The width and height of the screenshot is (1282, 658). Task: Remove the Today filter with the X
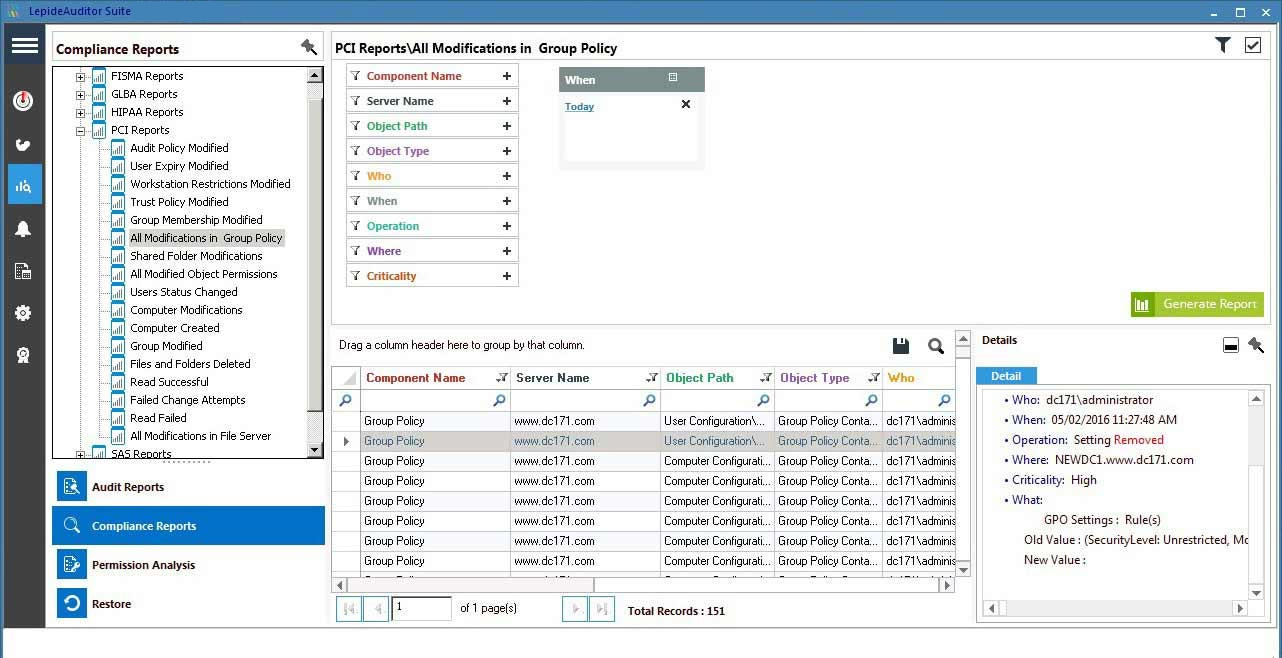[686, 104]
